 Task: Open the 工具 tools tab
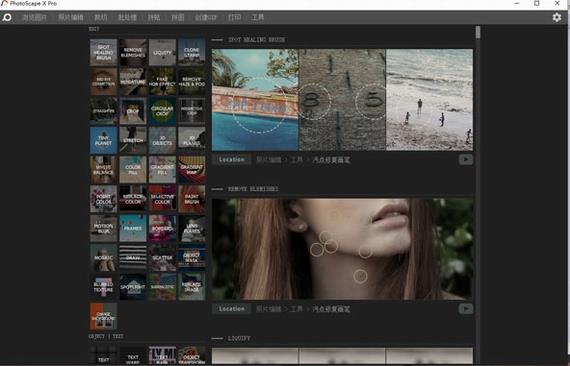click(x=258, y=17)
